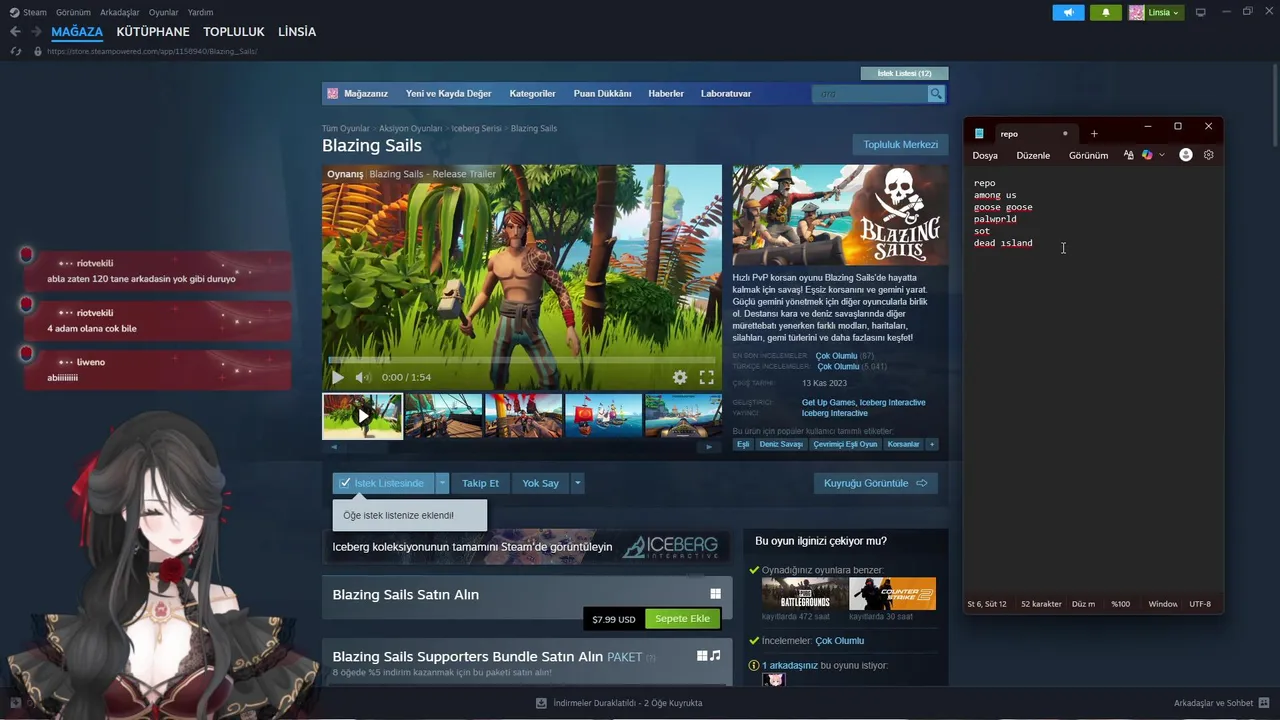Image resolution: width=1280 pixels, height=720 pixels.
Task: Mute the trailer with the speaker icon
Action: pyautogui.click(x=363, y=377)
